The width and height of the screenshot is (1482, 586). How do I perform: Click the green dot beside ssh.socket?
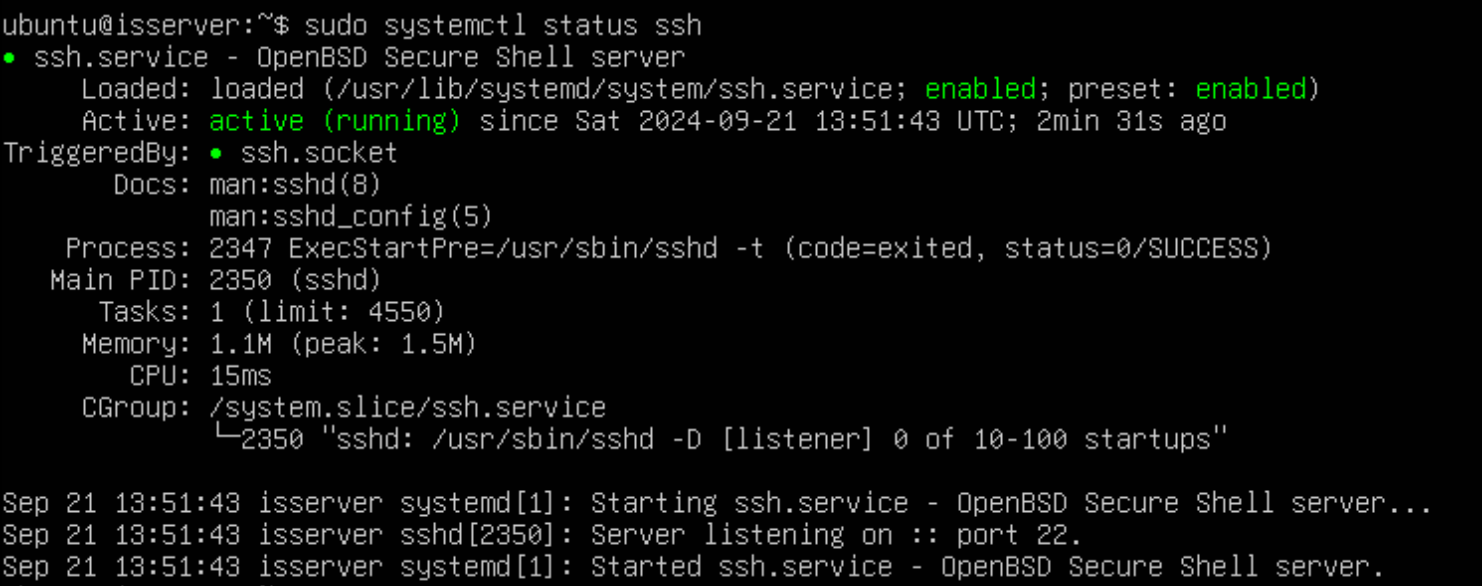[217, 153]
